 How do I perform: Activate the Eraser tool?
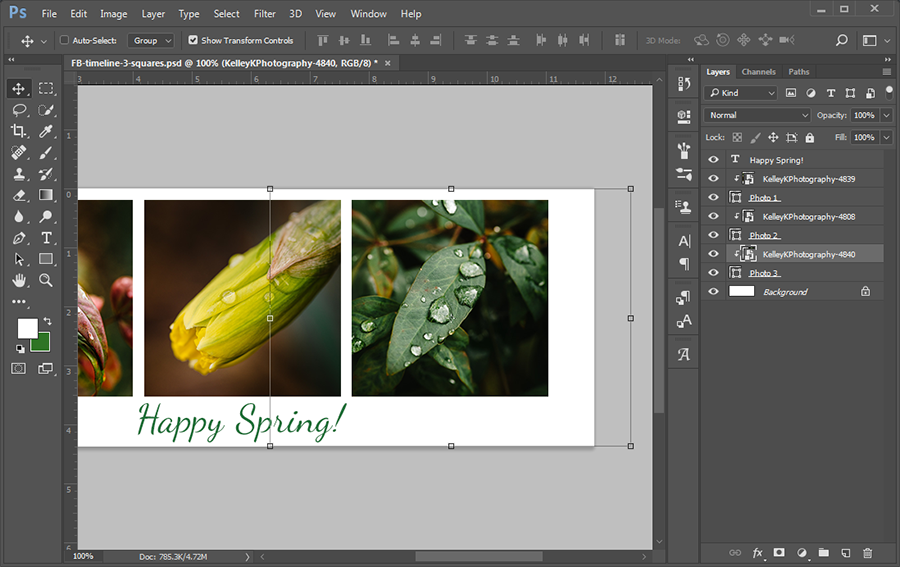pyautogui.click(x=18, y=195)
